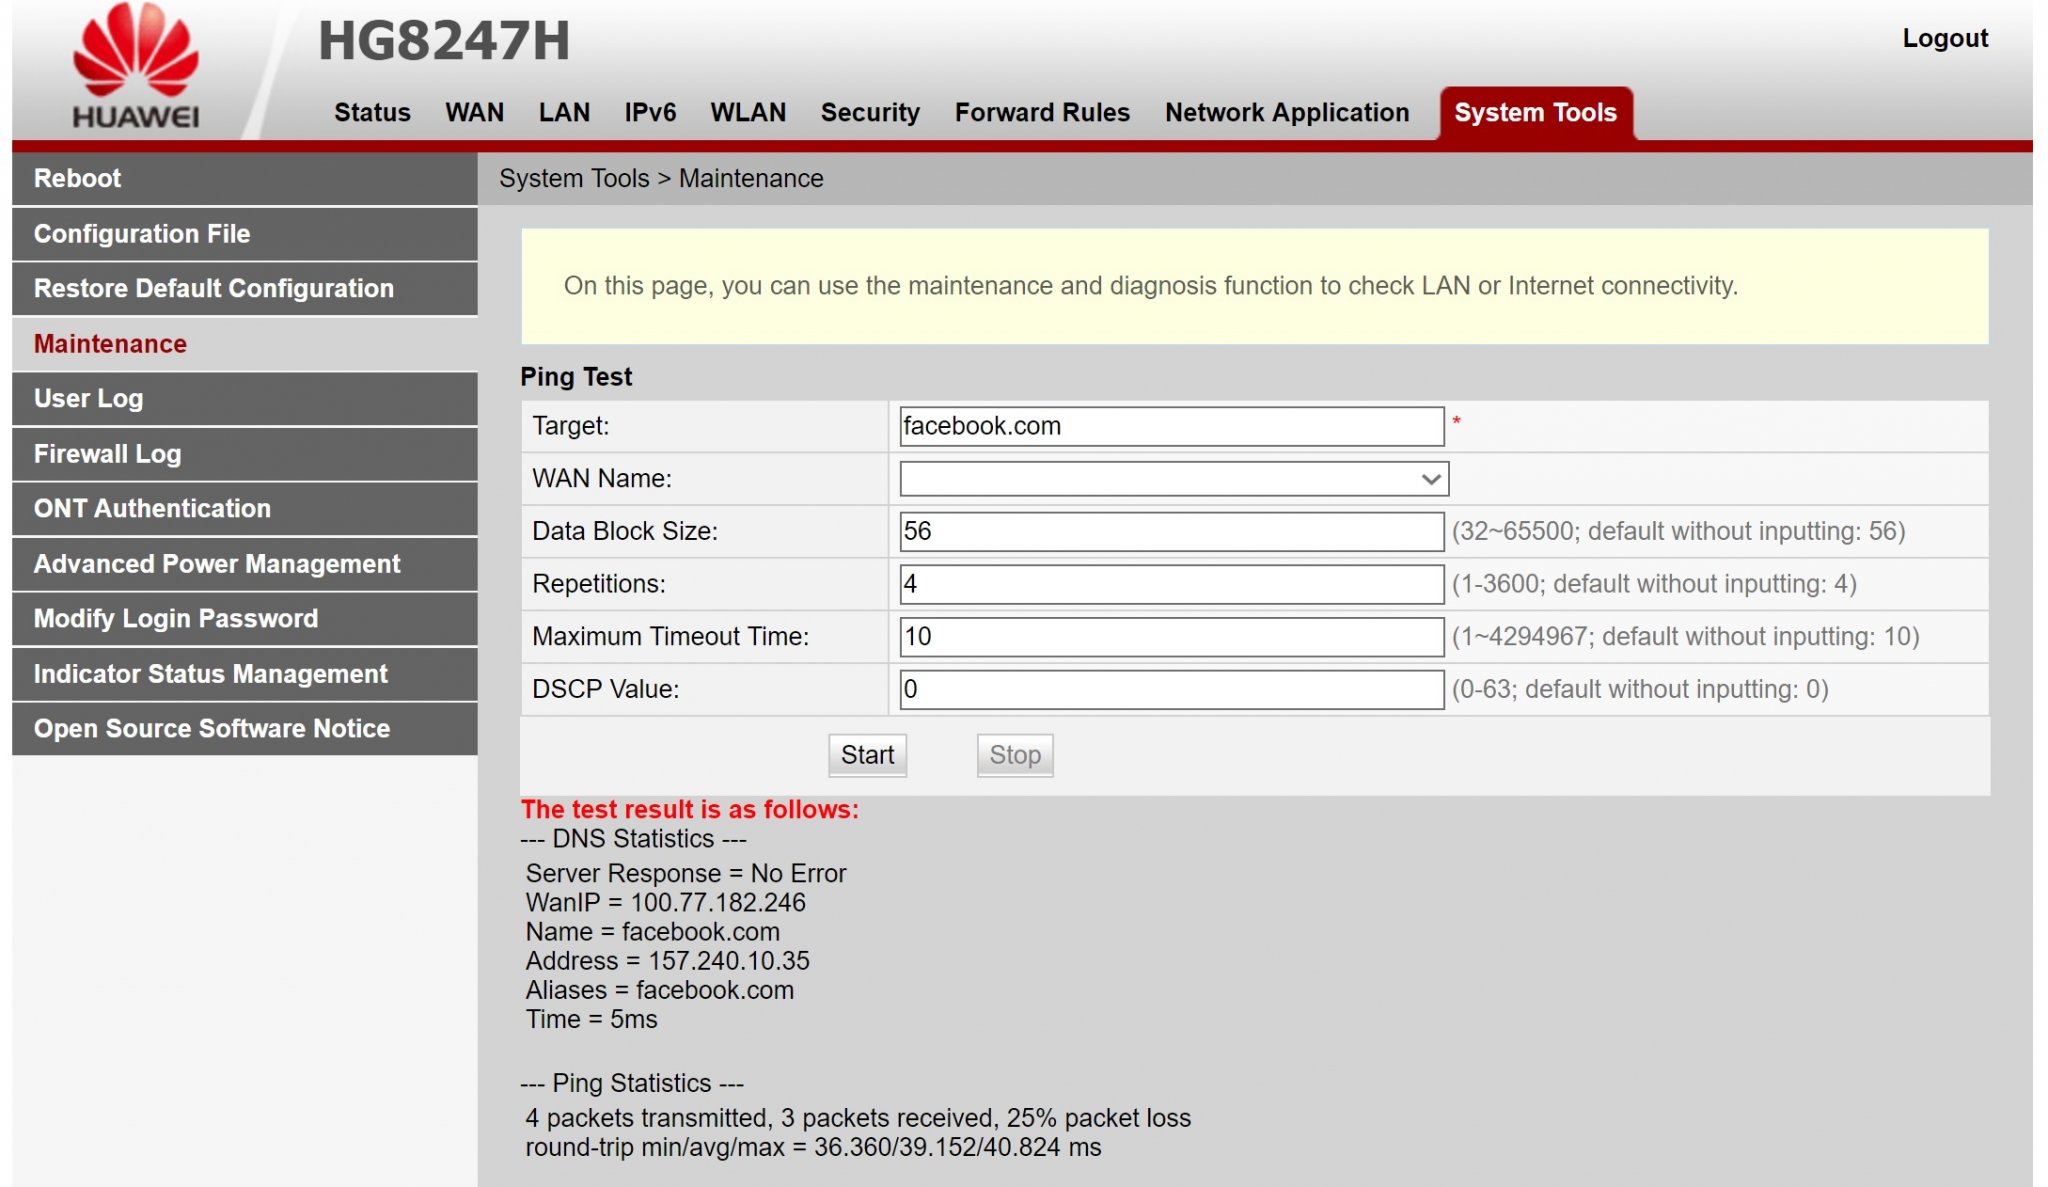This screenshot has width=2048, height=1187.
Task: Click Logout link
Action: point(1944,38)
